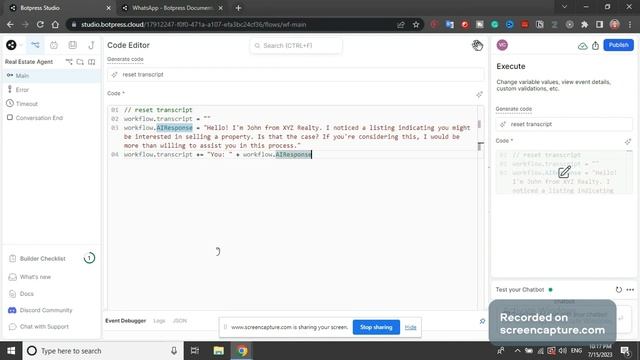Click the browser reload button
This screenshot has height=360, width=640.
click(x=40, y=24)
